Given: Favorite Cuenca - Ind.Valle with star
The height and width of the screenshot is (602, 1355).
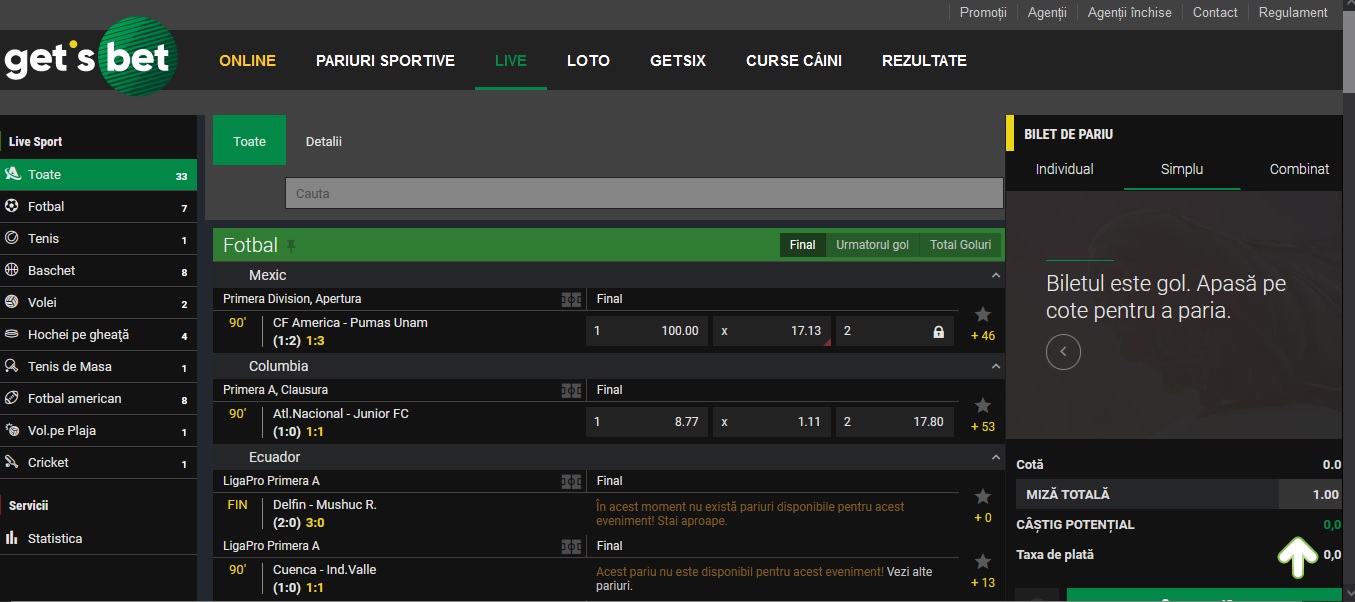Looking at the screenshot, I should tap(983, 561).
